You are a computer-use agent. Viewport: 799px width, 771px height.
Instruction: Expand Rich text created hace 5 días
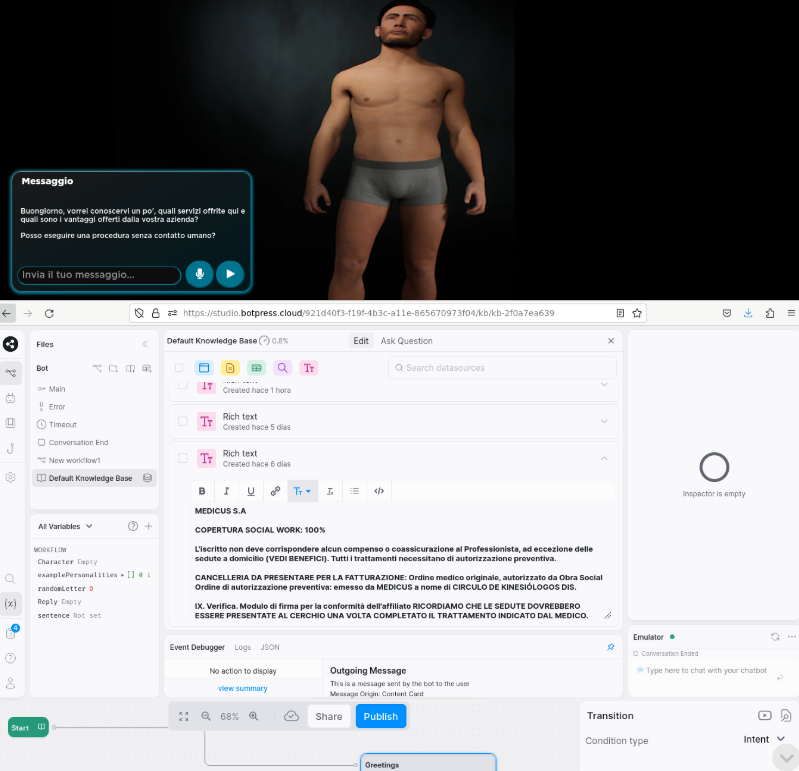click(x=604, y=421)
